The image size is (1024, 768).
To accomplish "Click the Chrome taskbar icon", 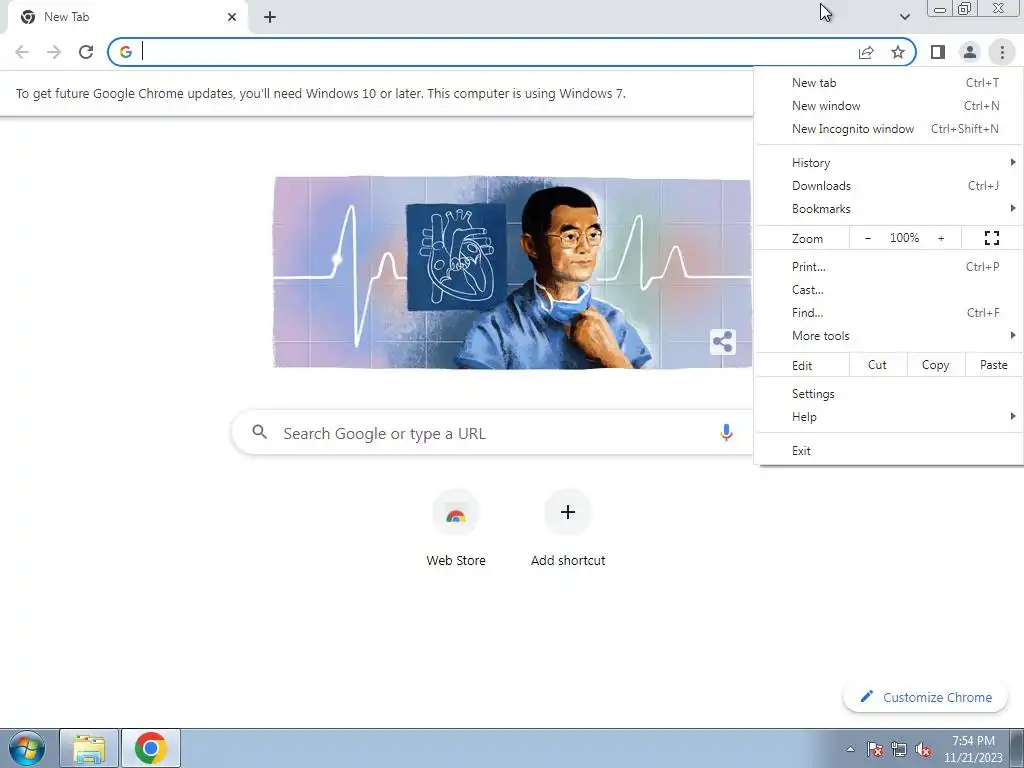I will click(x=151, y=748).
